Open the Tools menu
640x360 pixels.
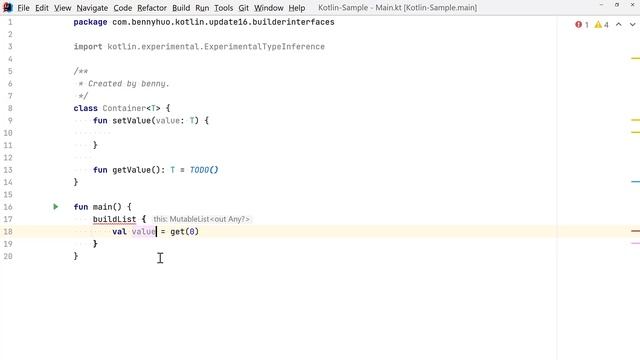tap(224, 8)
